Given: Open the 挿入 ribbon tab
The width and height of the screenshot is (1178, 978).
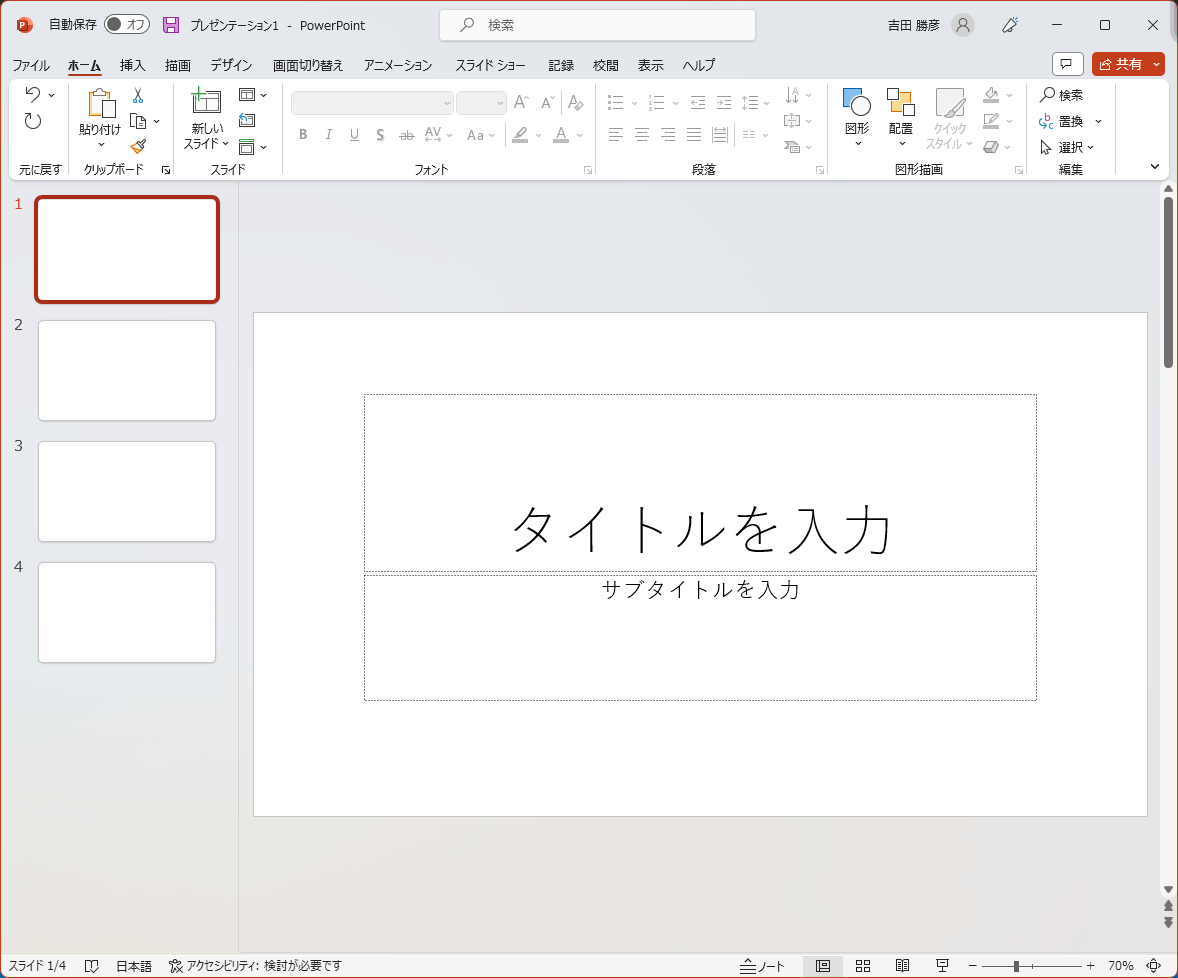Looking at the screenshot, I should coord(132,65).
